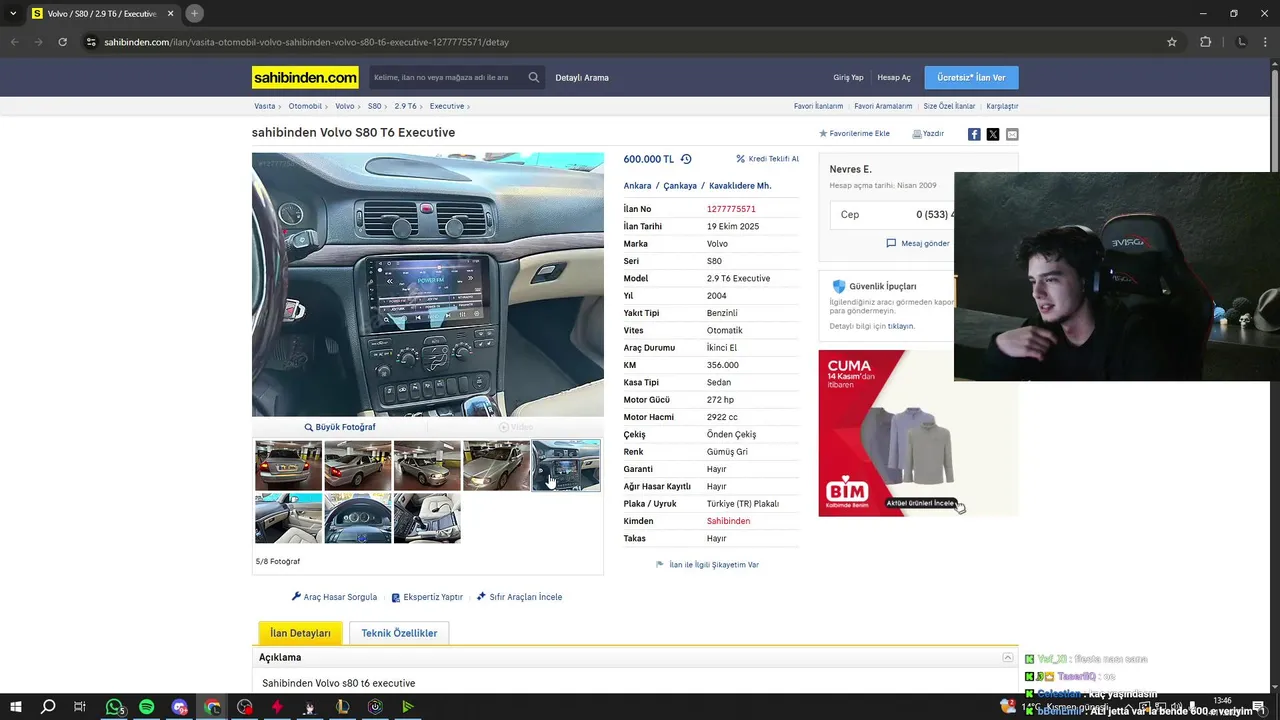Select fourth thumbnail front car photo
The width and height of the screenshot is (1280, 720).
[496, 465]
